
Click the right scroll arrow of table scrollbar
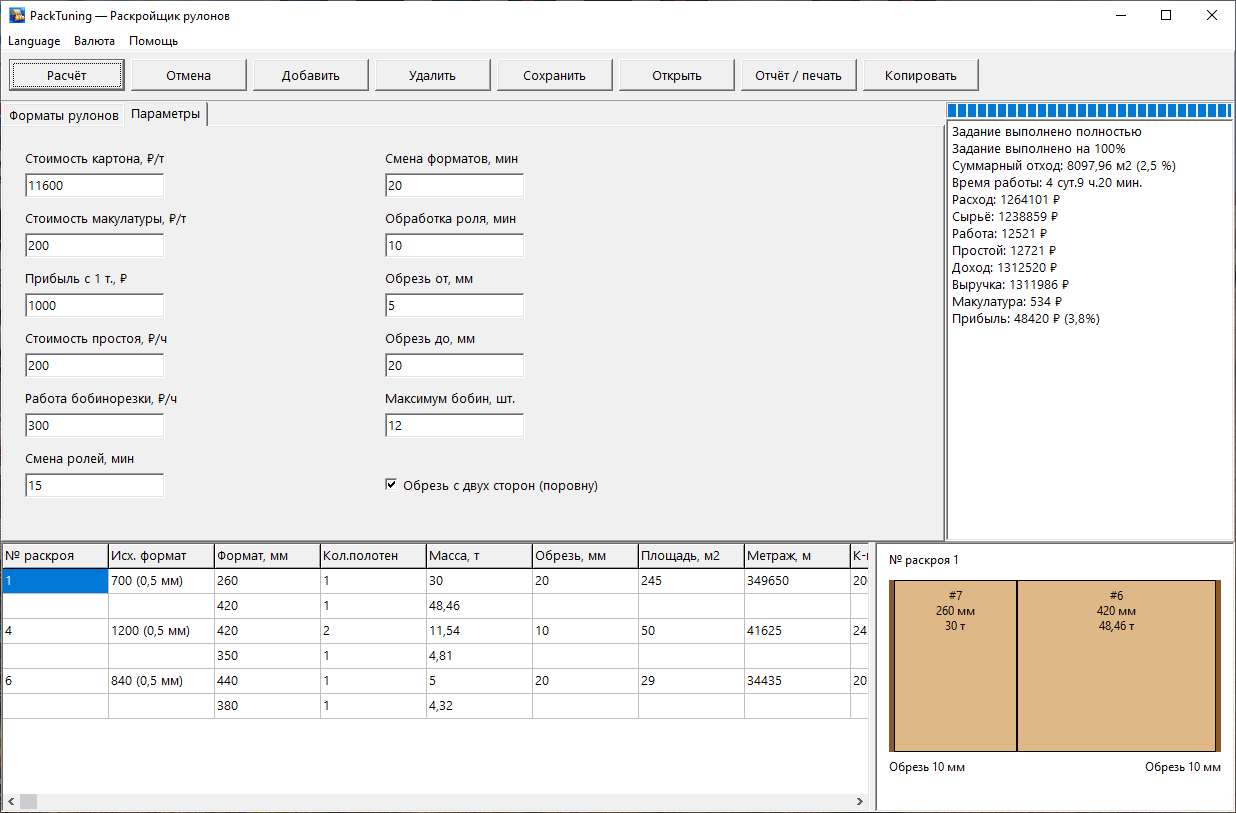(860, 802)
